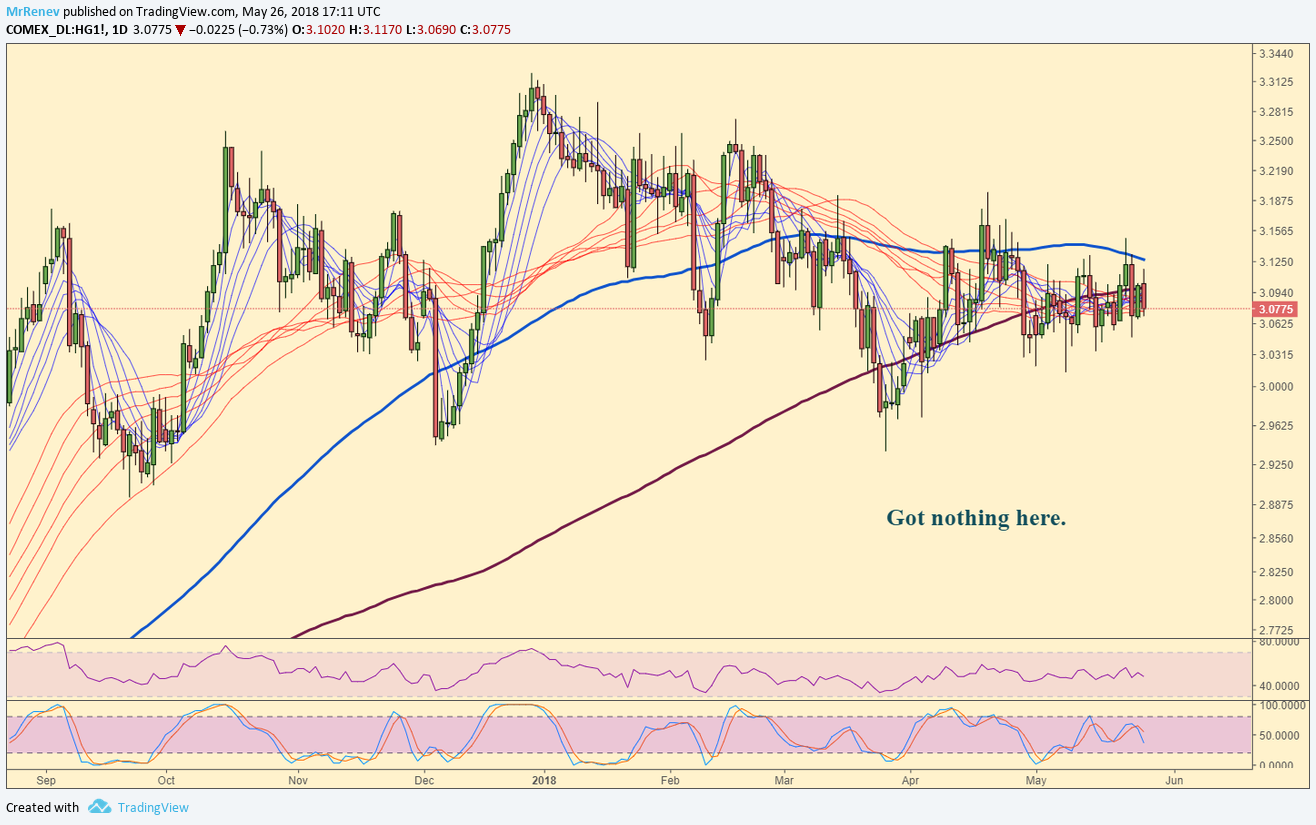
Task: Click the current price label 3.0775
Action: 1277,309
